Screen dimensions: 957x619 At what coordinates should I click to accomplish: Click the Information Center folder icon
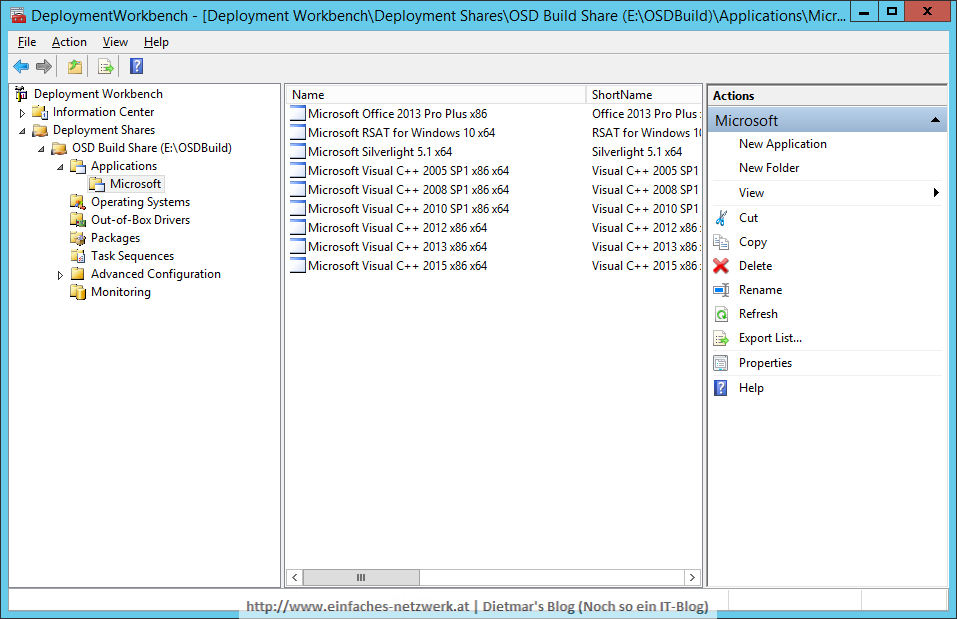click(x=40, y=112)
